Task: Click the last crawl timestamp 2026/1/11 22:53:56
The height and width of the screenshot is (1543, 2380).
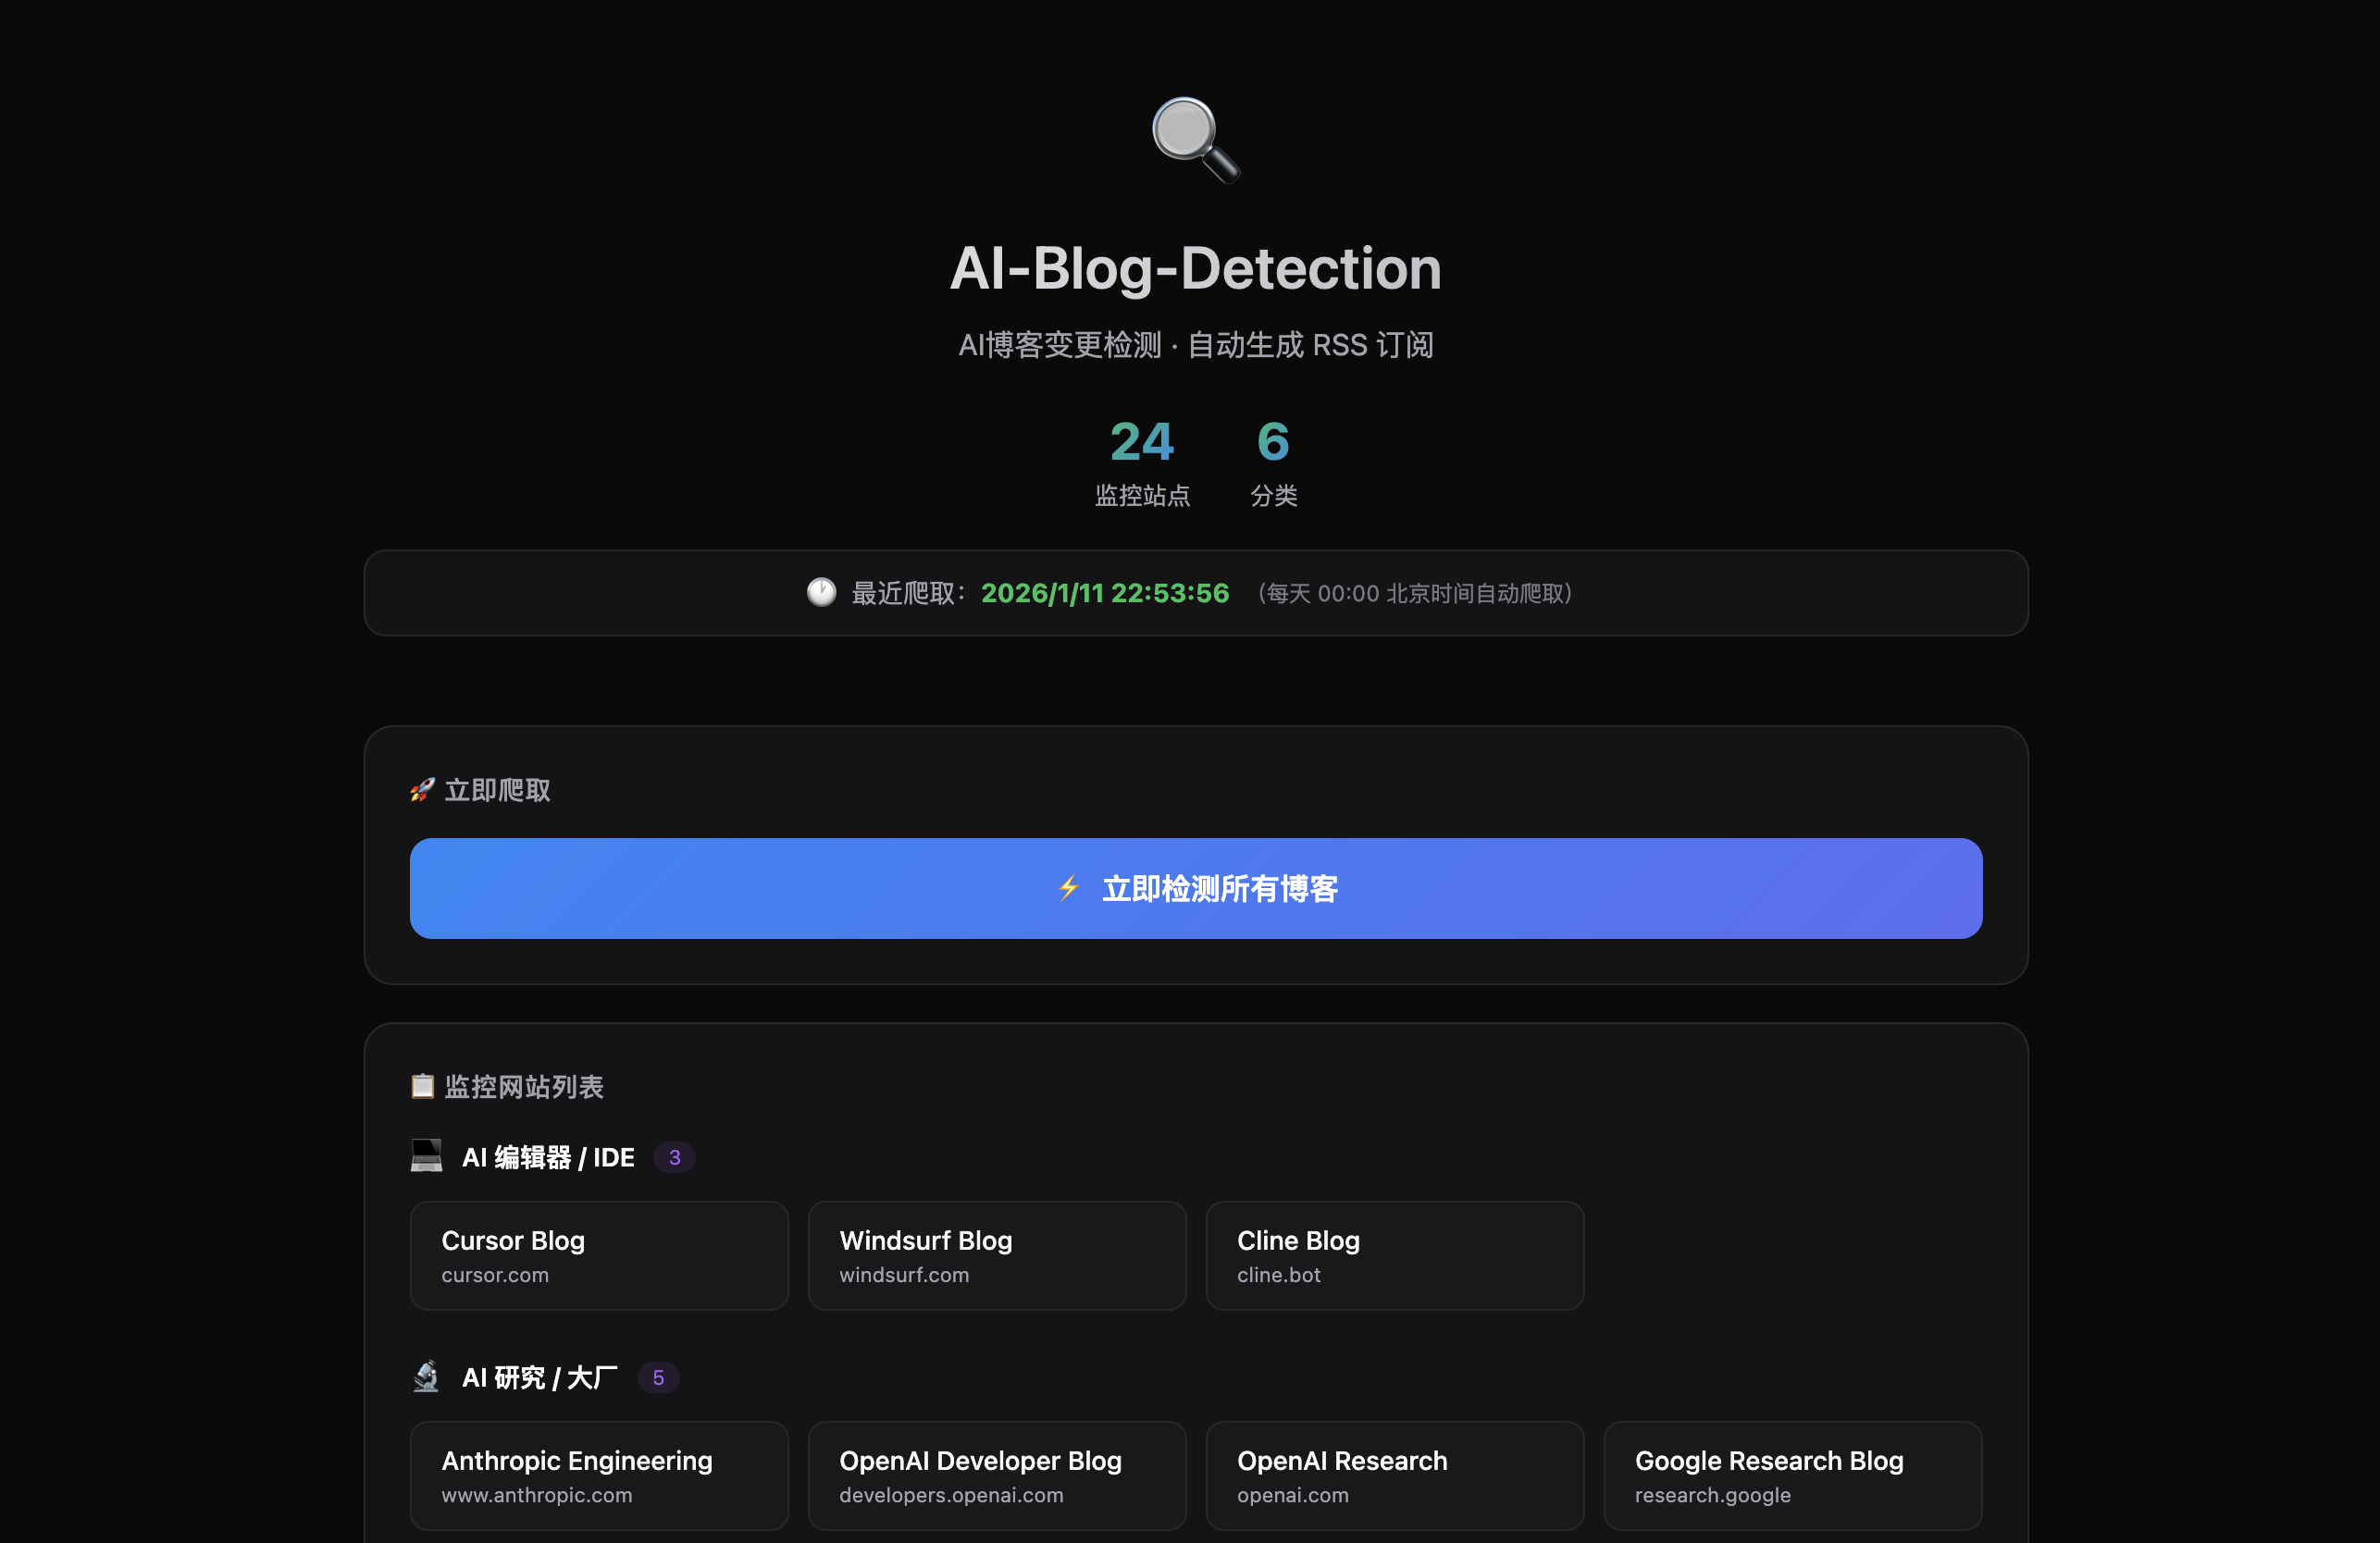Action: [1104, 593]
